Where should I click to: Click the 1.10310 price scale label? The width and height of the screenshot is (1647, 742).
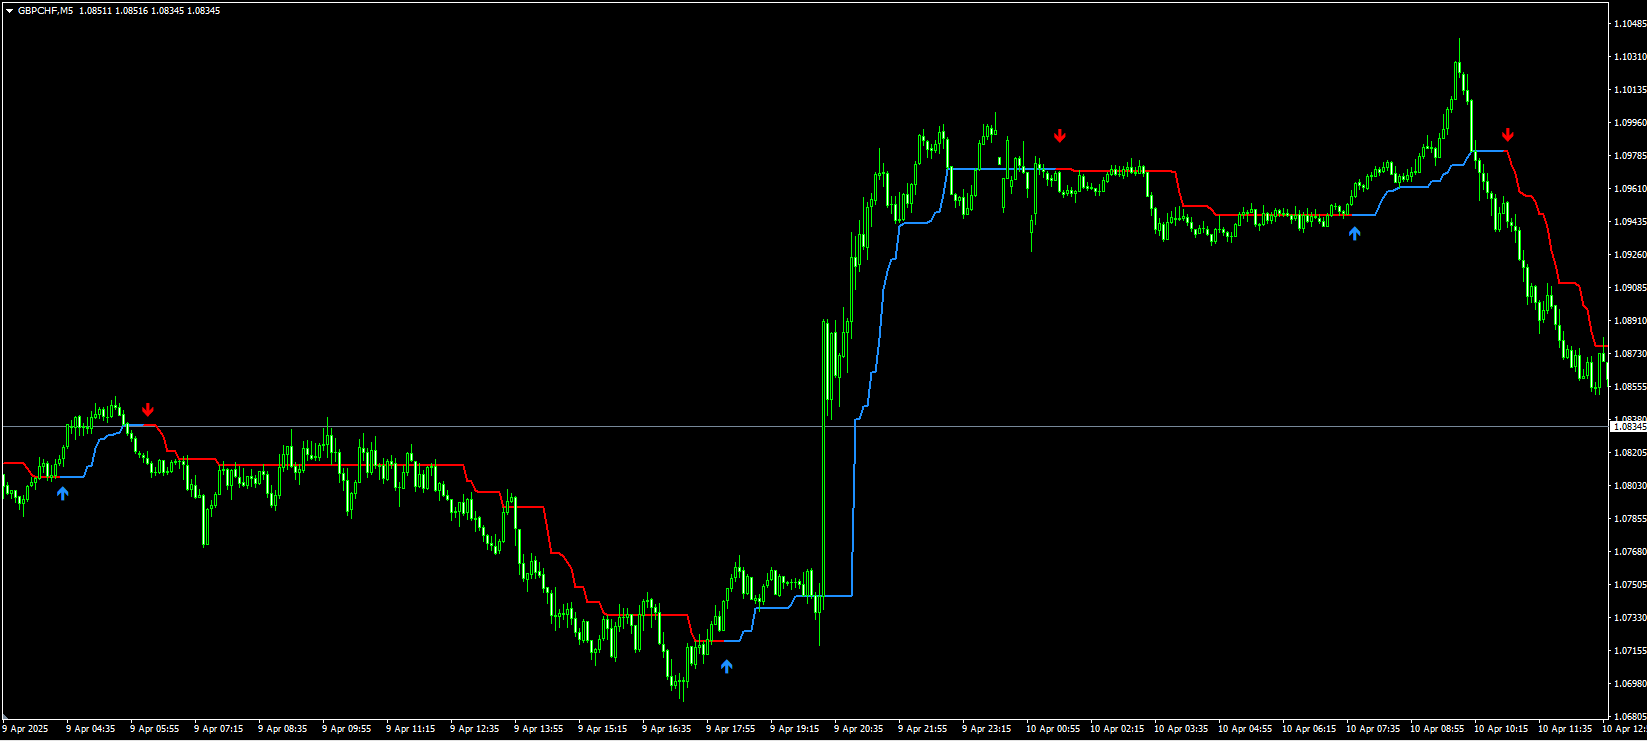pos(1629,56)
